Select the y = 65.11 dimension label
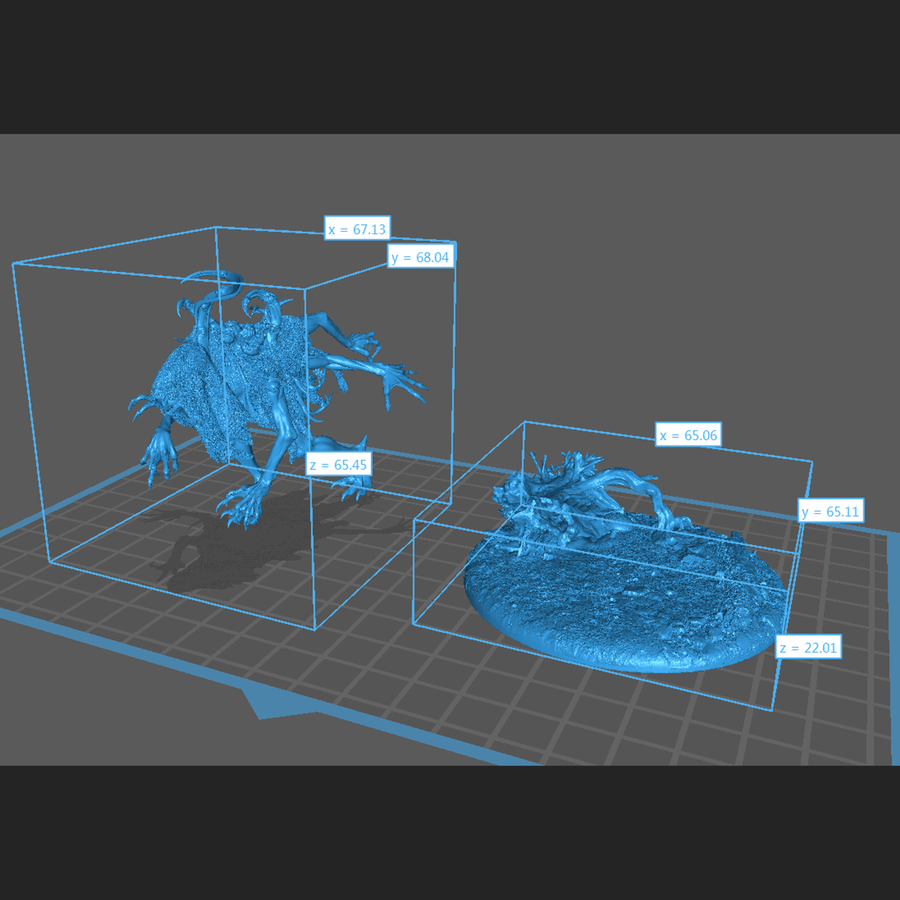Viewport: 900px width, 900px height. pyautogui.click(x=832, y=512)
